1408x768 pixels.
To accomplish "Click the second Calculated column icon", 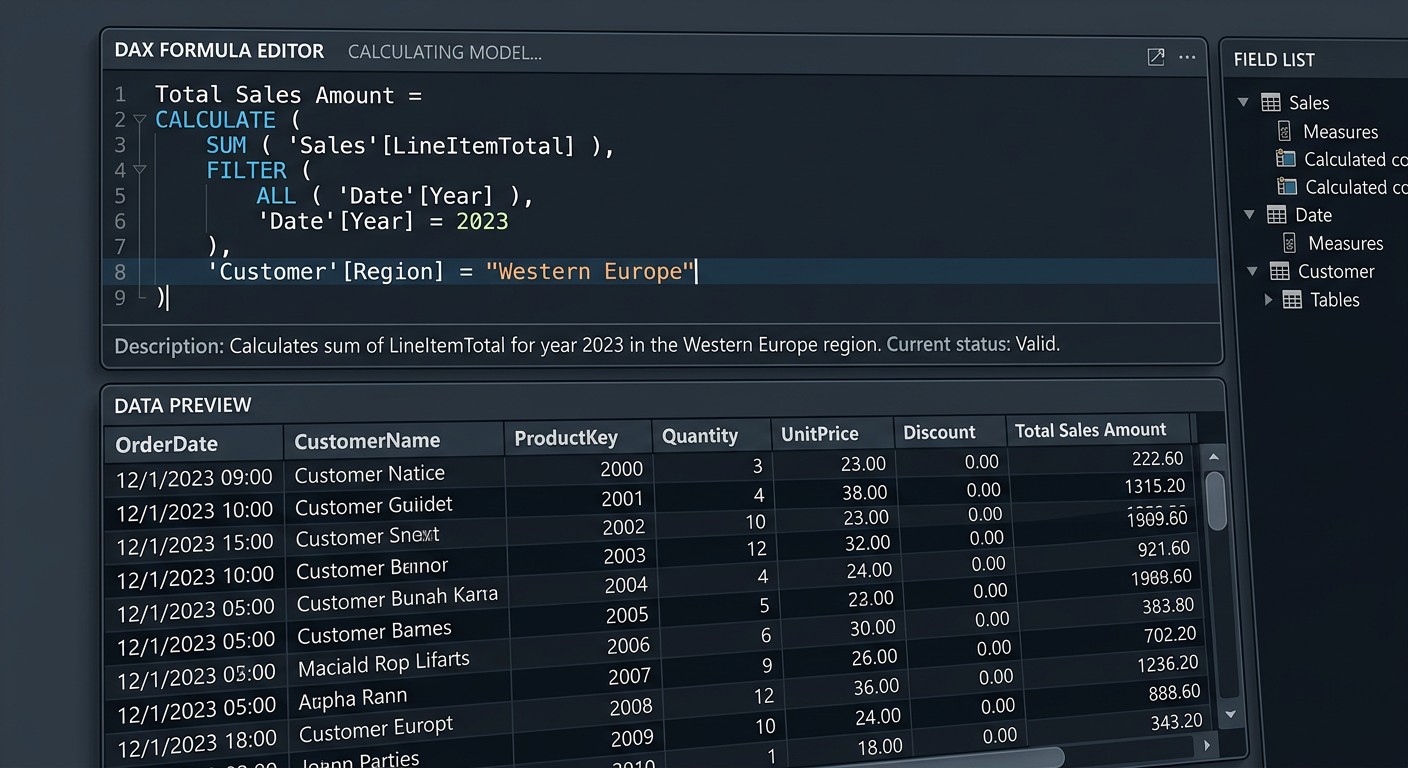I will click(x=1287, y=186).
